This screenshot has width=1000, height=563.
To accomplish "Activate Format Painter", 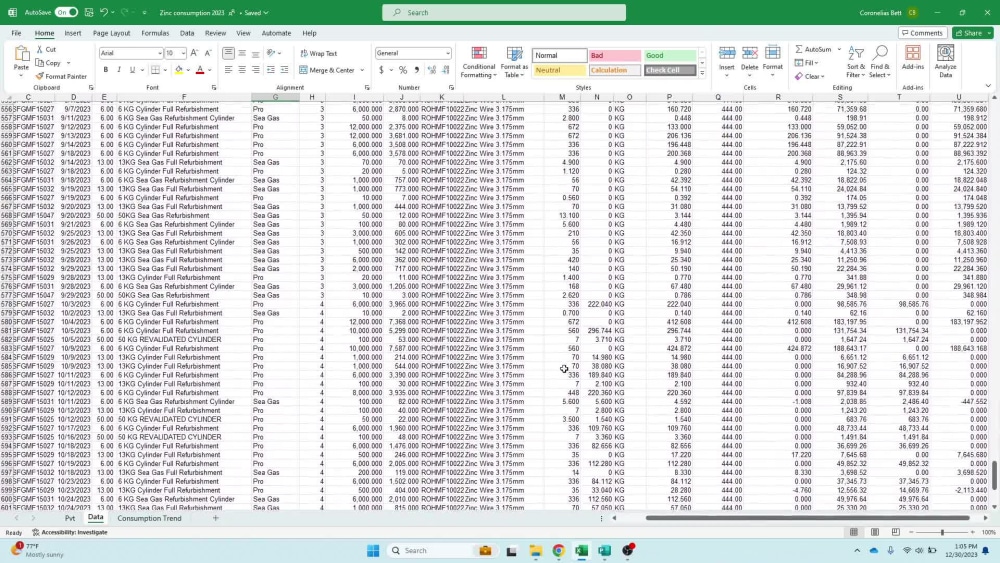I will pyautogui.click(x=61, y=77).
